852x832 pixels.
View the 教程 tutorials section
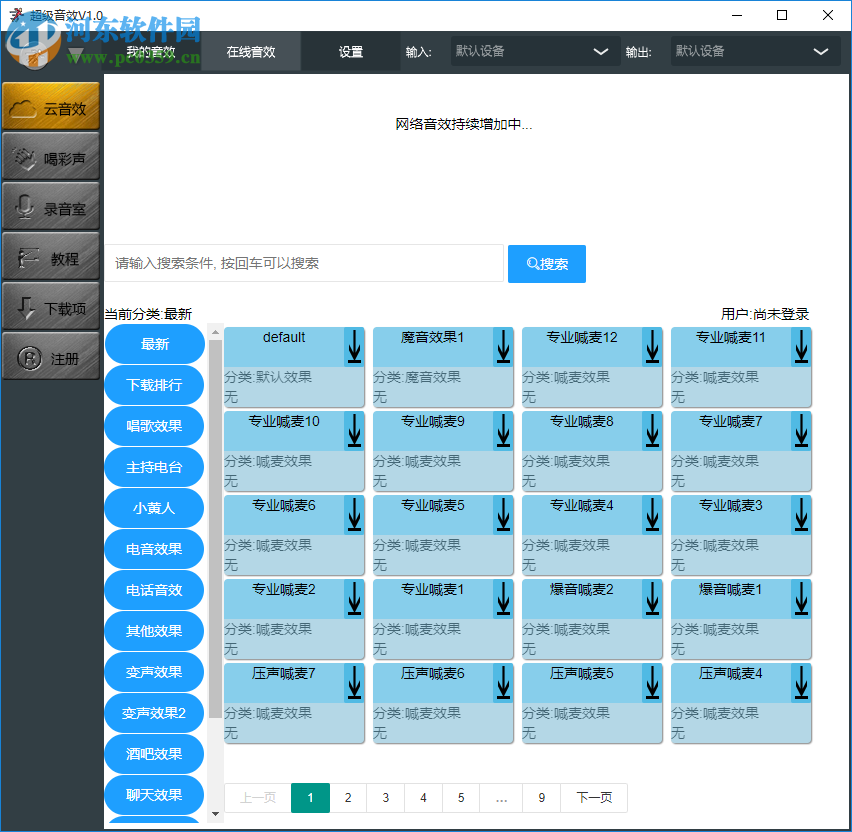51,256
